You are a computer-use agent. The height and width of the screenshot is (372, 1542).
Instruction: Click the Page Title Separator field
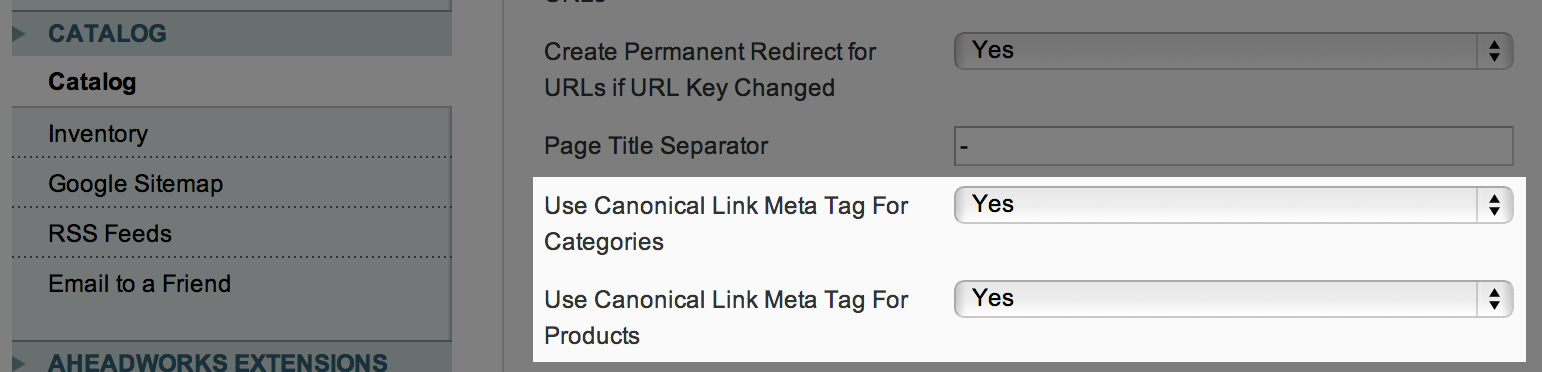(x=1234, y=146)
